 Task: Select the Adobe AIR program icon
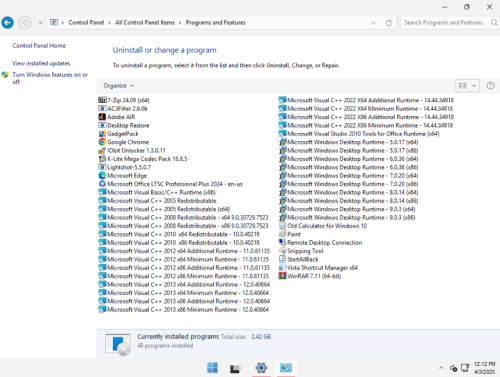click(102, 117)
